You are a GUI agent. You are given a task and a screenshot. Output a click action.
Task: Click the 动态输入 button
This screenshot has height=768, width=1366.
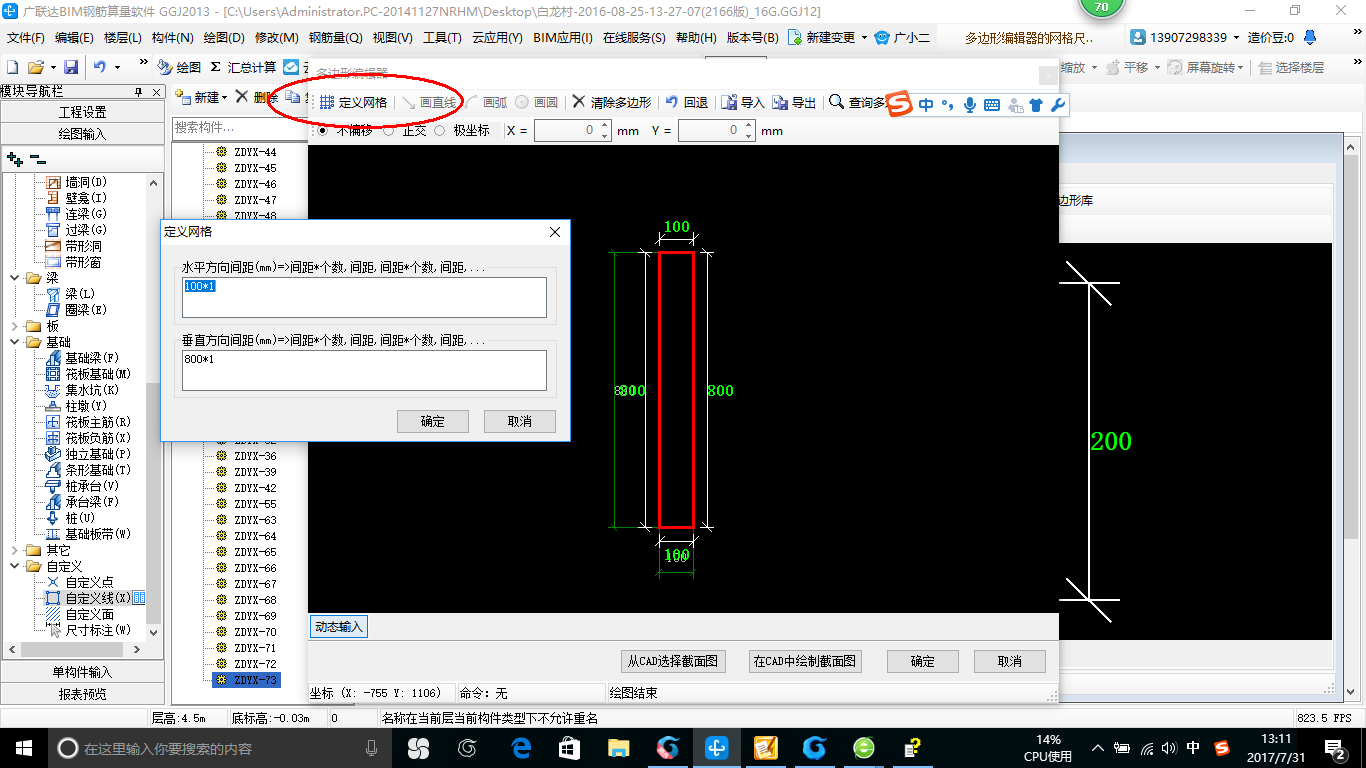click(x=339, y=627)
